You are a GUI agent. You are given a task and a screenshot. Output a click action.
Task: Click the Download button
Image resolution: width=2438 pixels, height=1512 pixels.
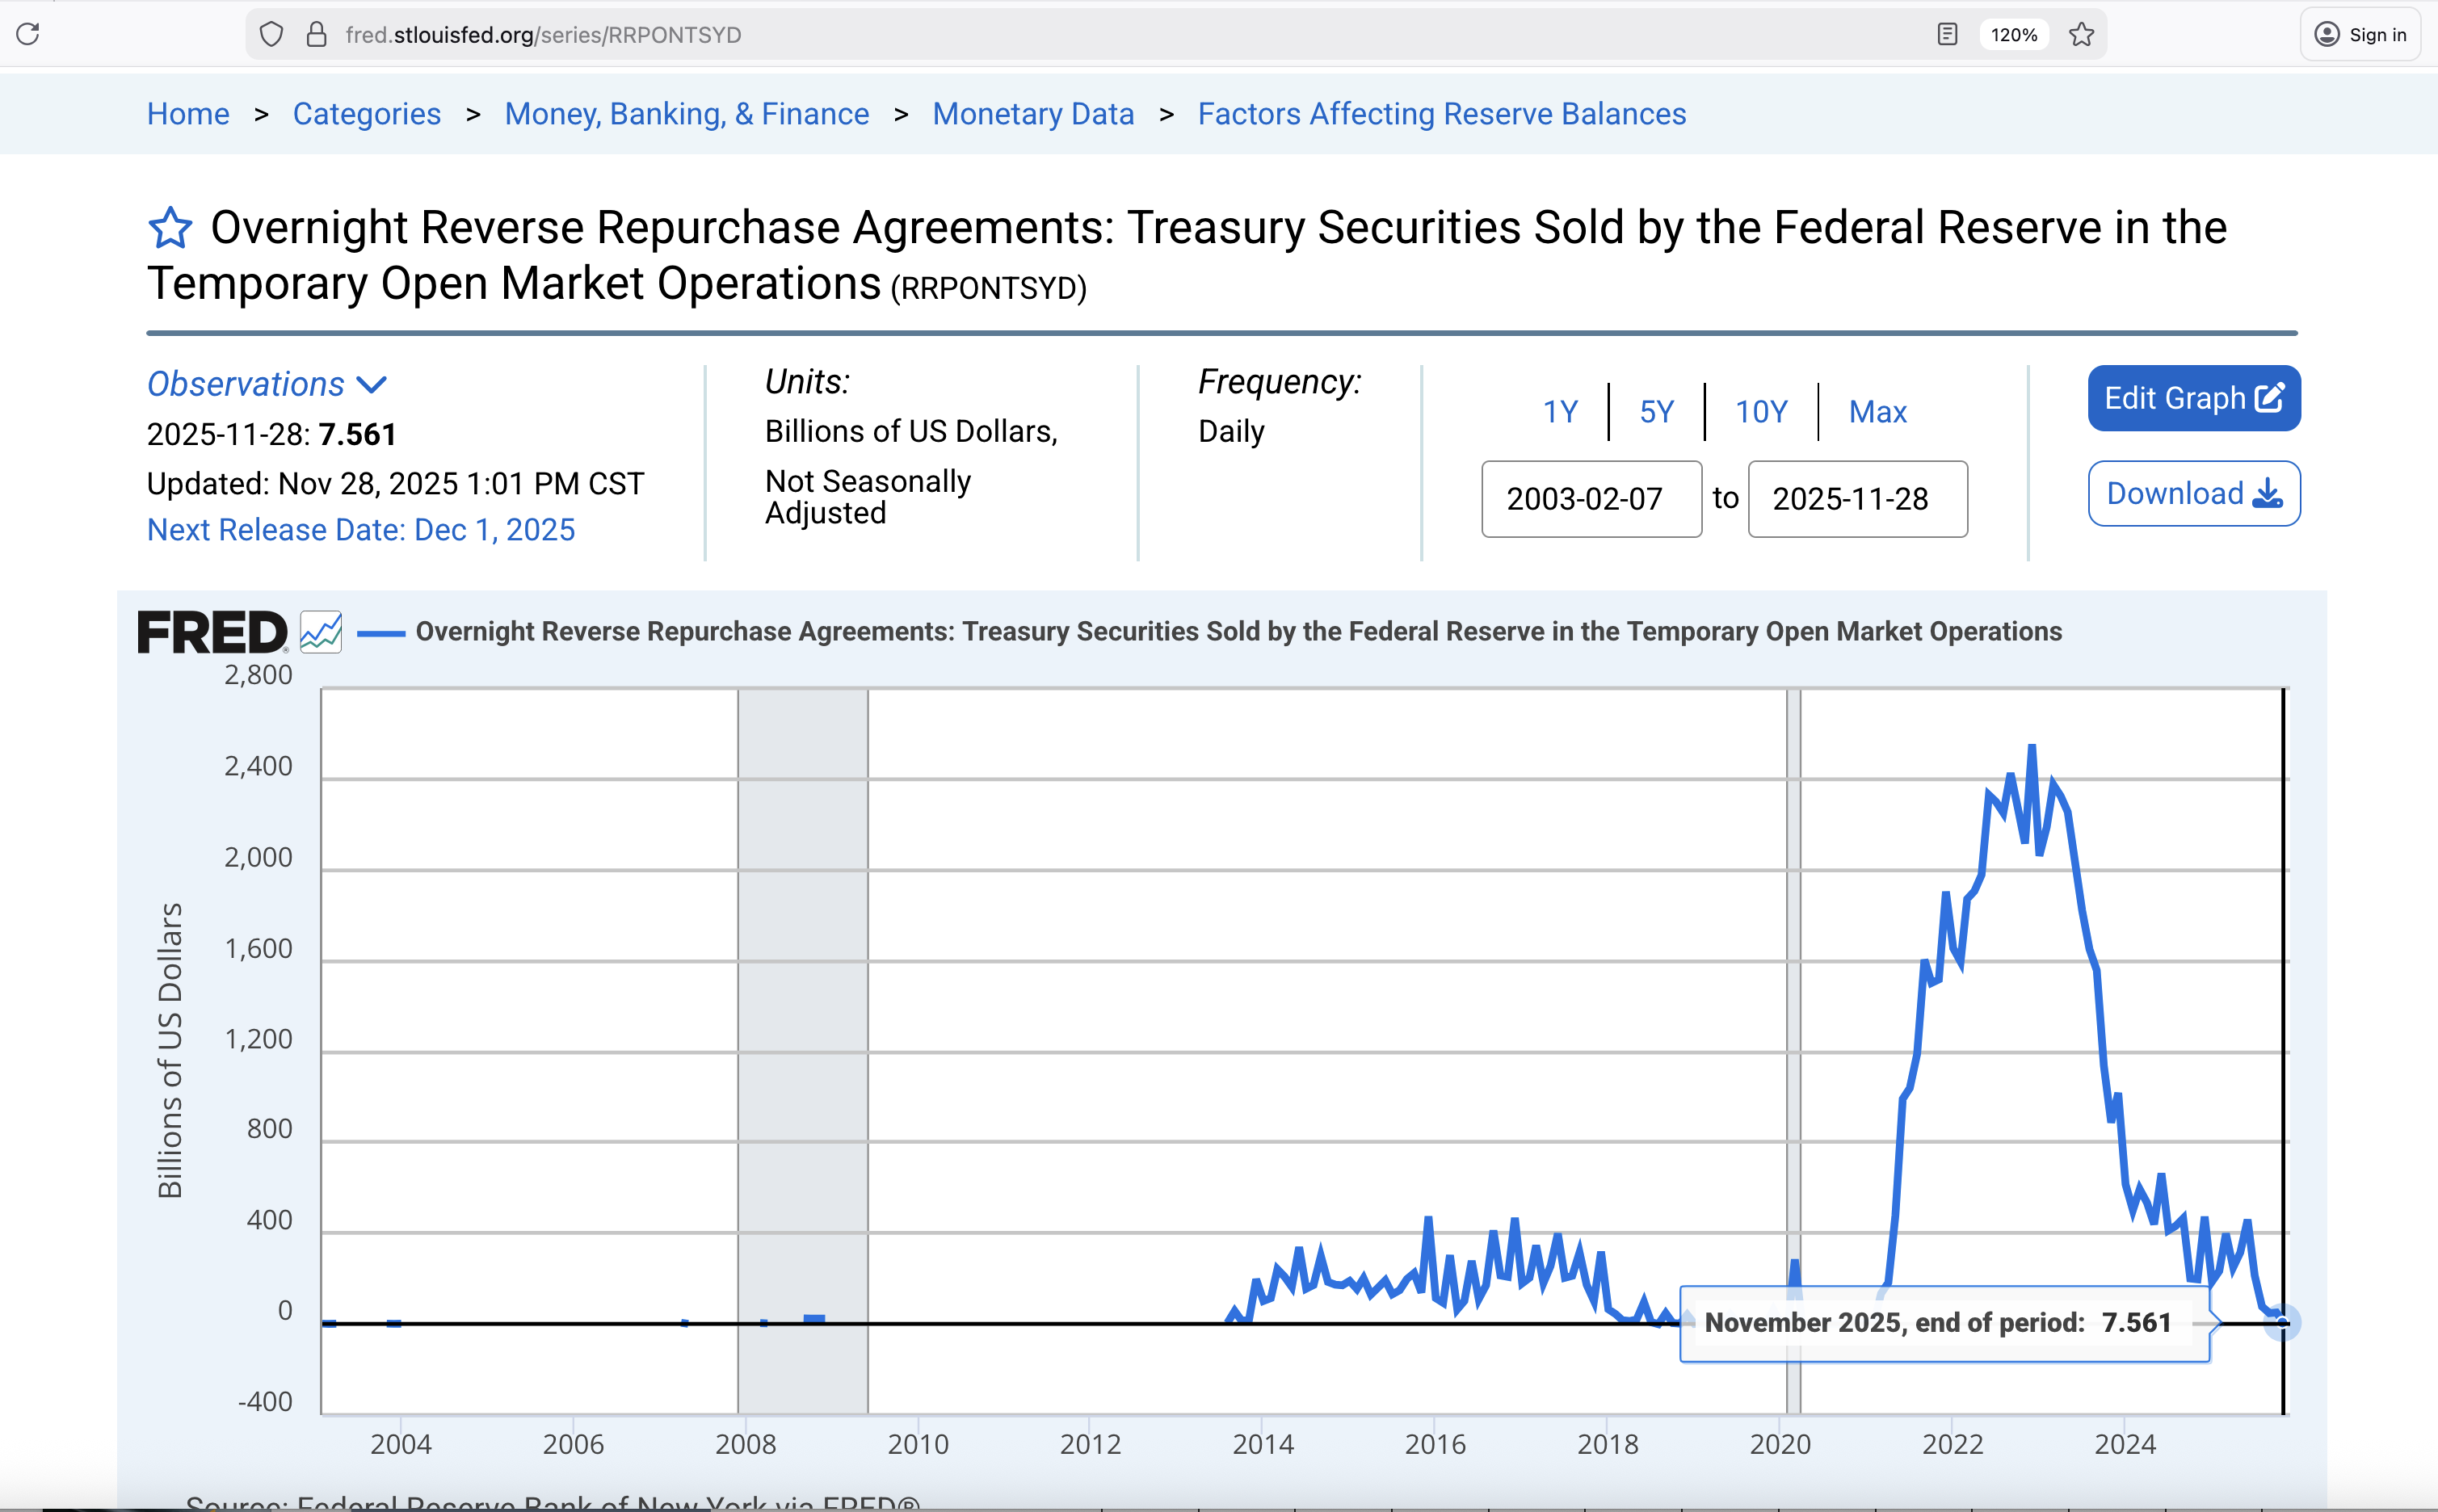pos(2193,493)
